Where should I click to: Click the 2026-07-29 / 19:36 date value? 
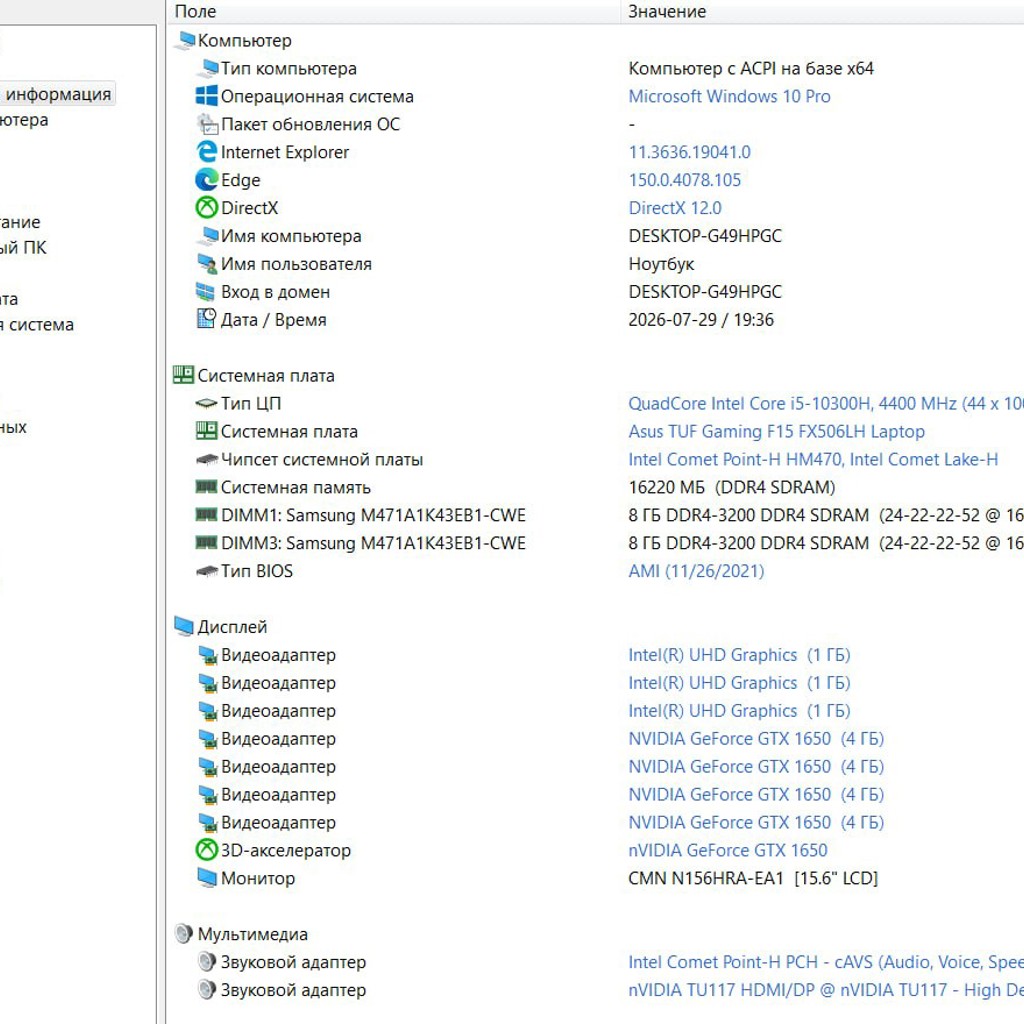[x=701, y=320]
